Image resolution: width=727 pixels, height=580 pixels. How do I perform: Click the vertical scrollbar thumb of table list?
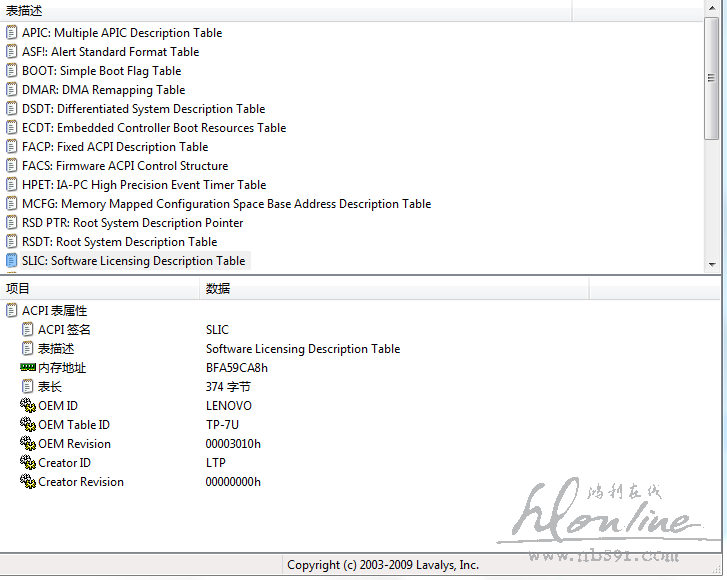[x=712, y=78]
